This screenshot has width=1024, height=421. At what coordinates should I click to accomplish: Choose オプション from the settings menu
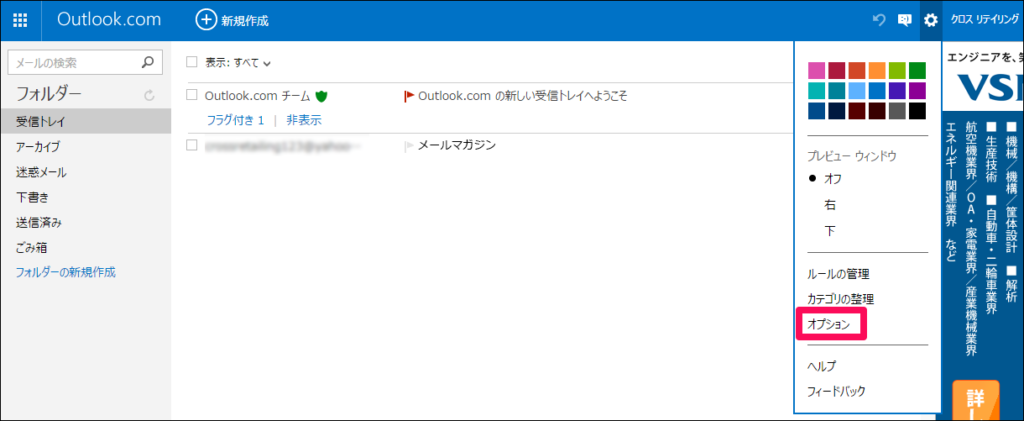829,325
